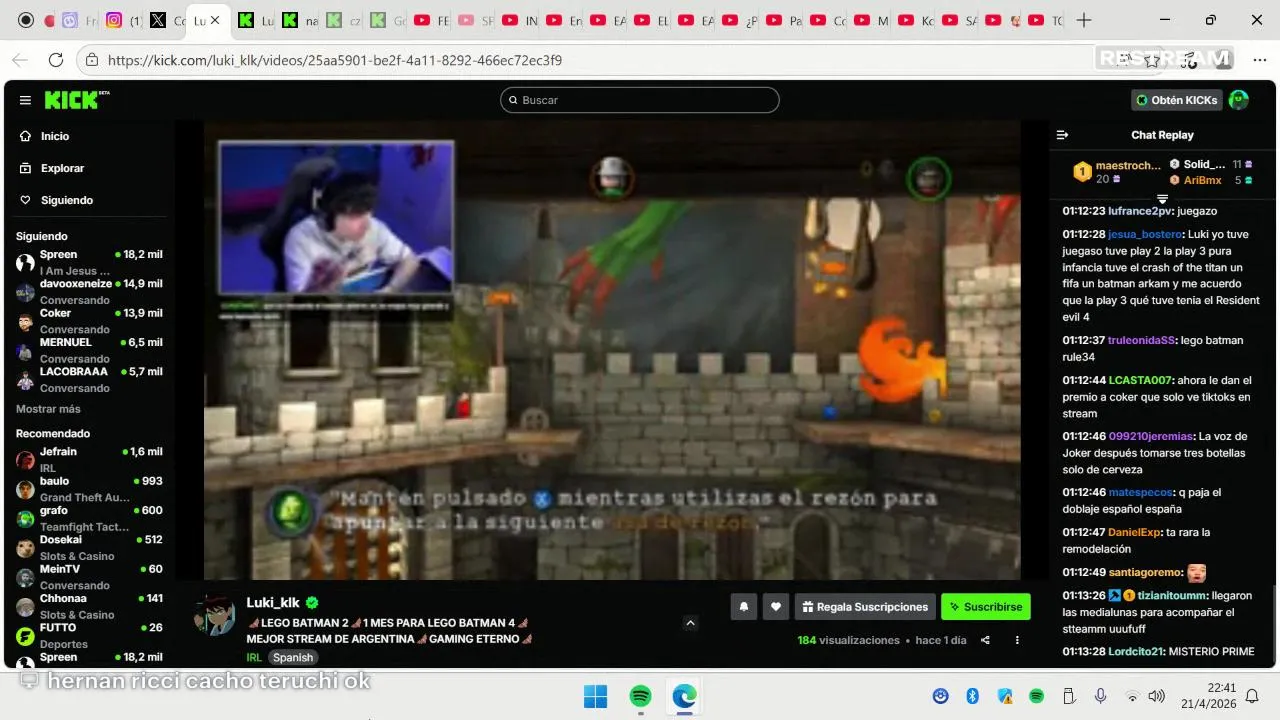This screenshot has height=720, width=1280.
Task: Click the IRL category link
Action: point(254,657)
